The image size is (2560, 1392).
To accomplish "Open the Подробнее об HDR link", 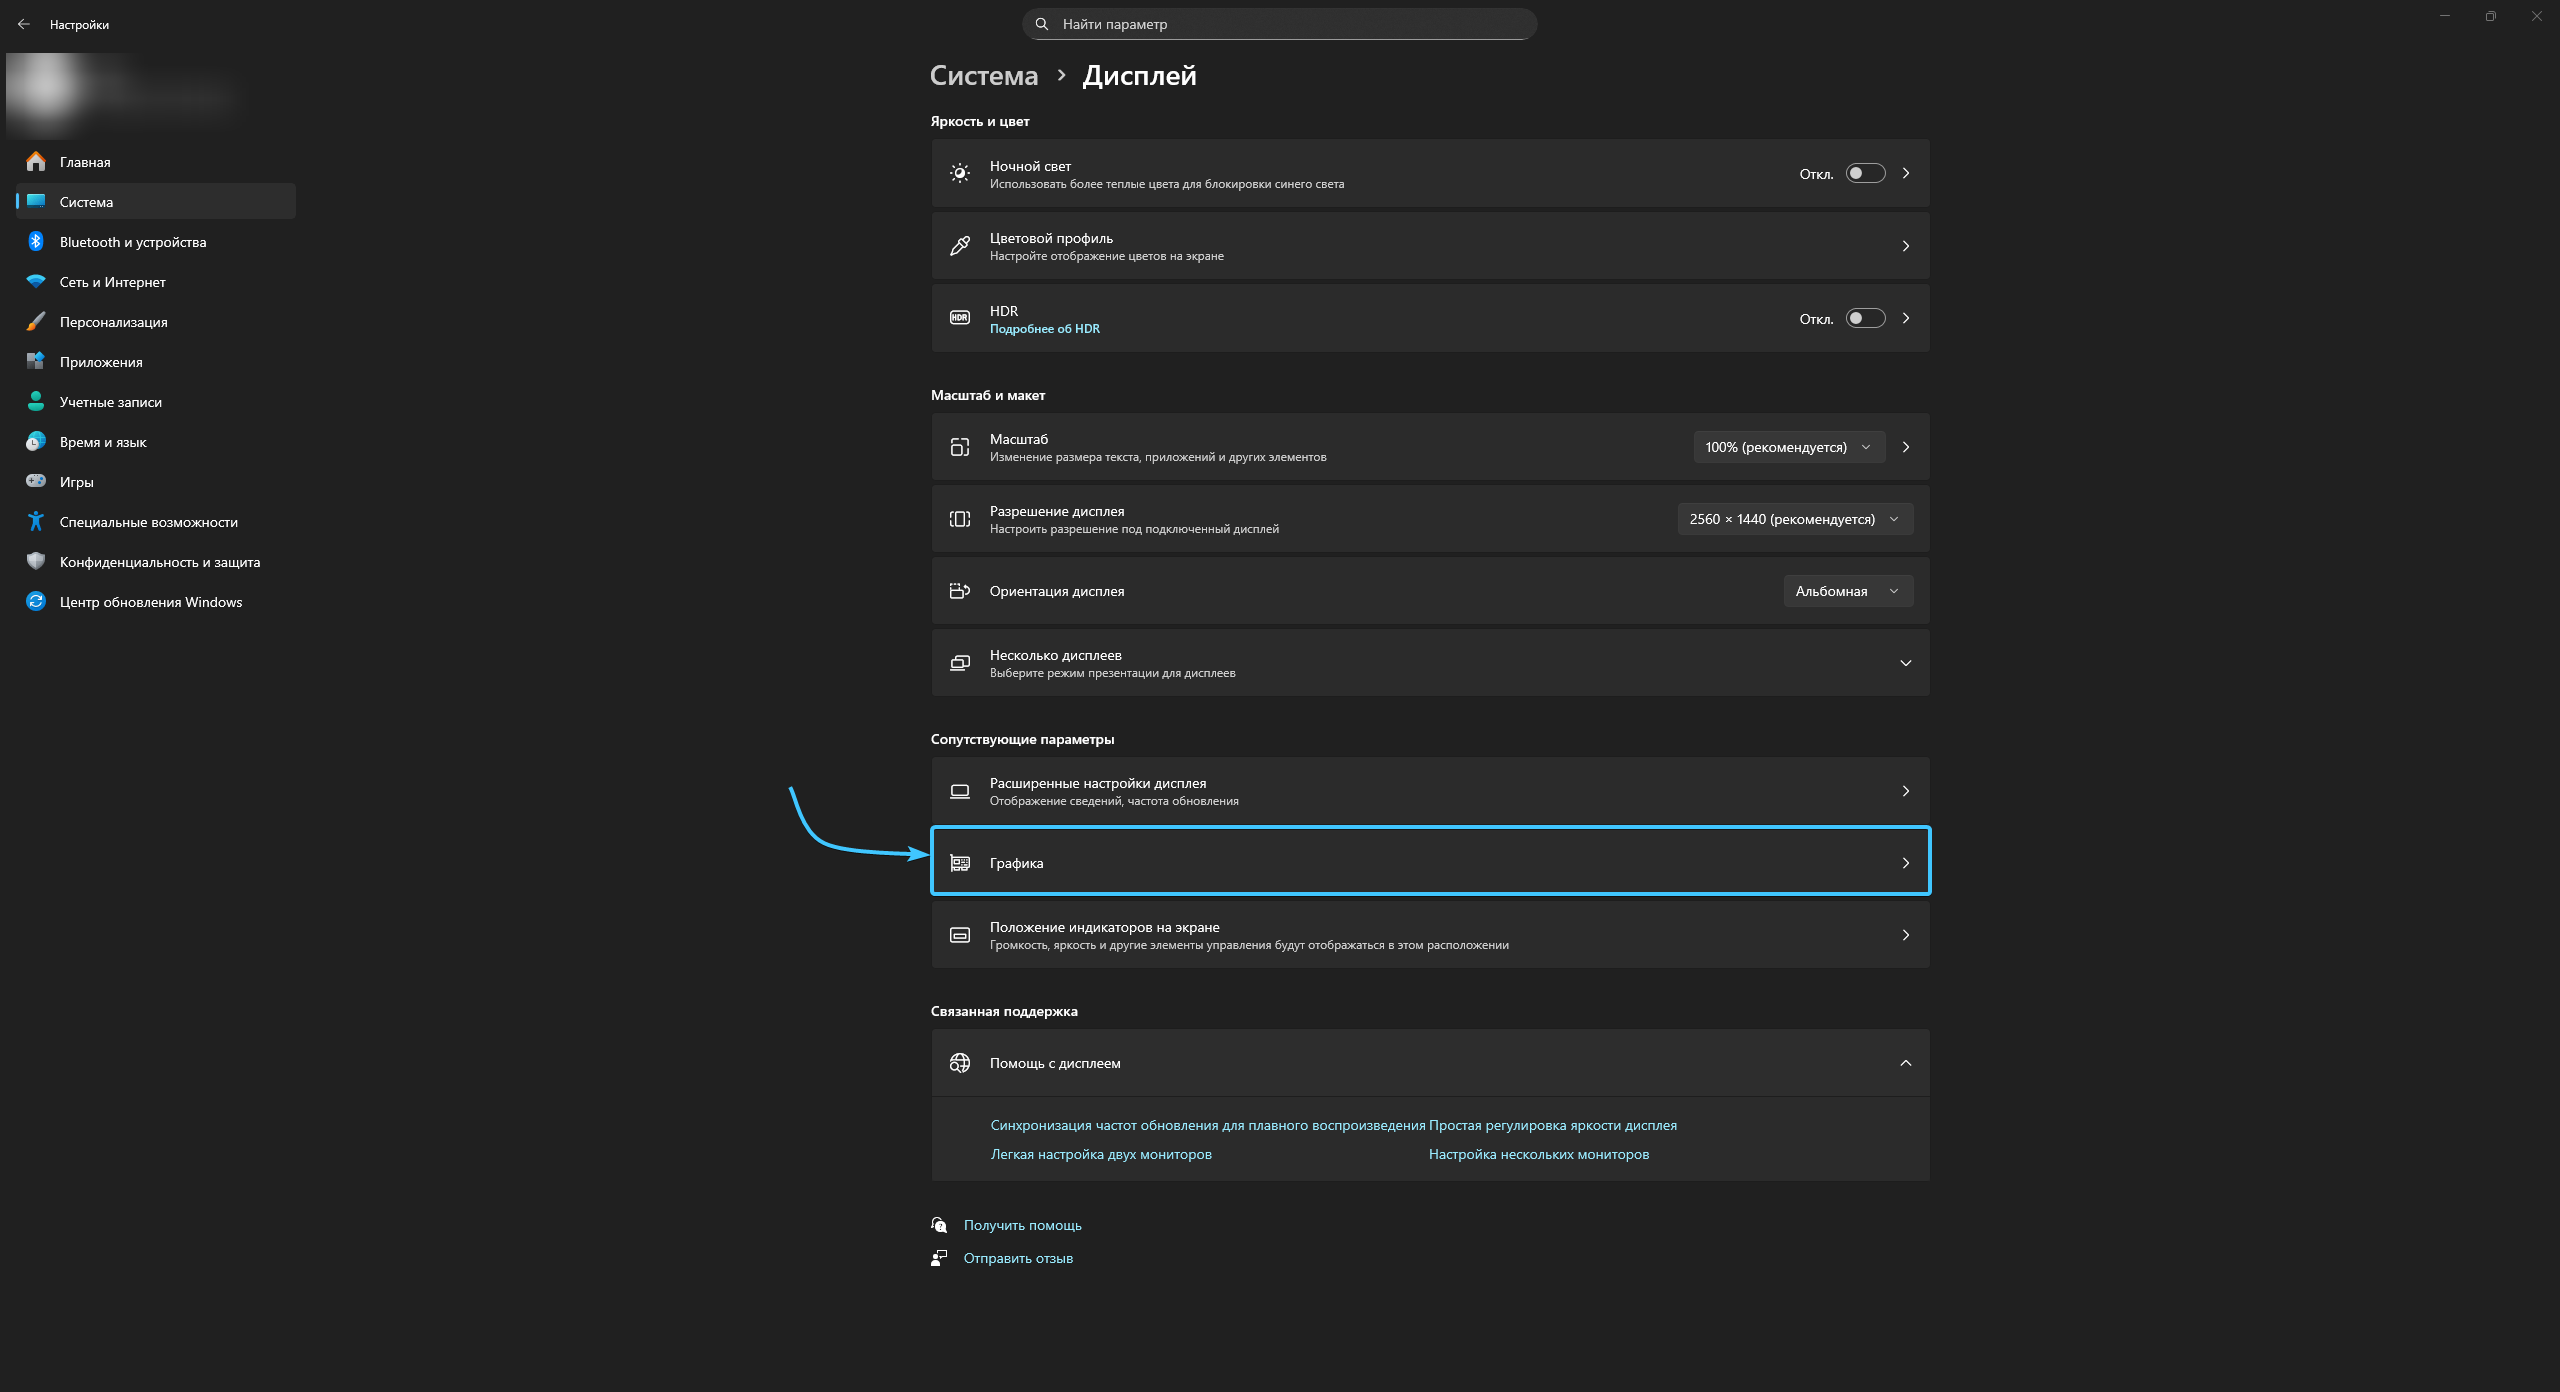I will pos(1044,329).
